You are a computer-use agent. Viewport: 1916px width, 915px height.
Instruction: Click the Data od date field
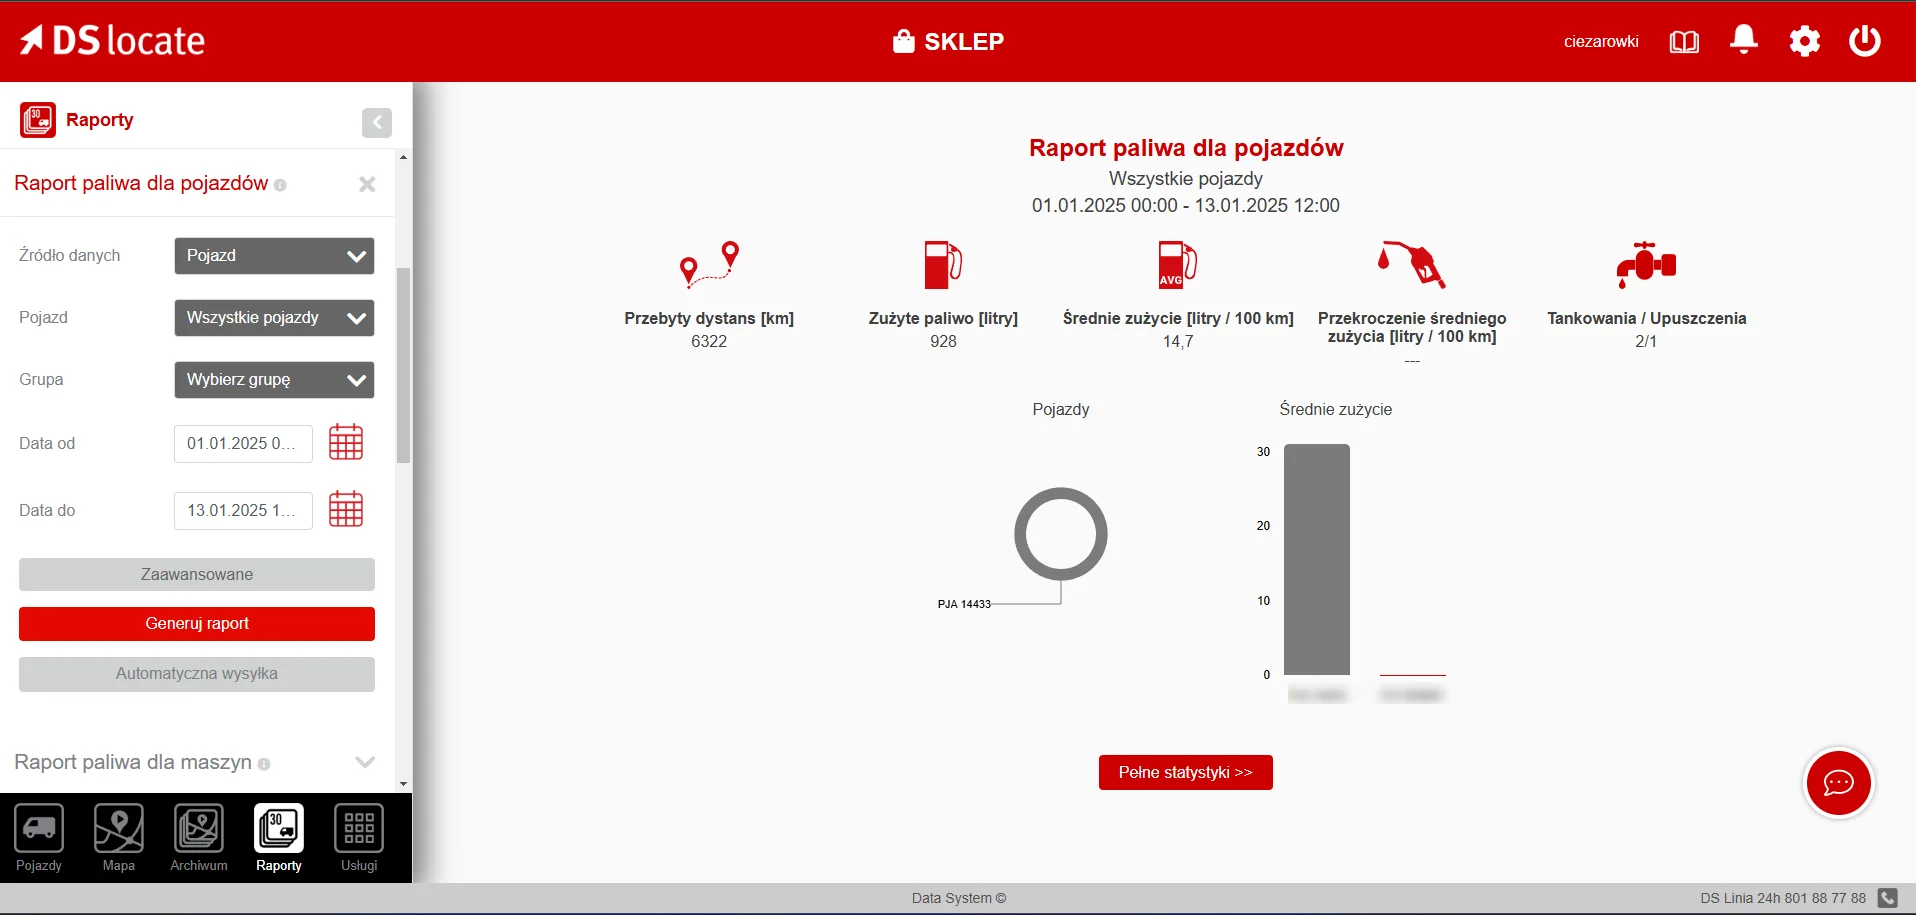tap(243, 443)
